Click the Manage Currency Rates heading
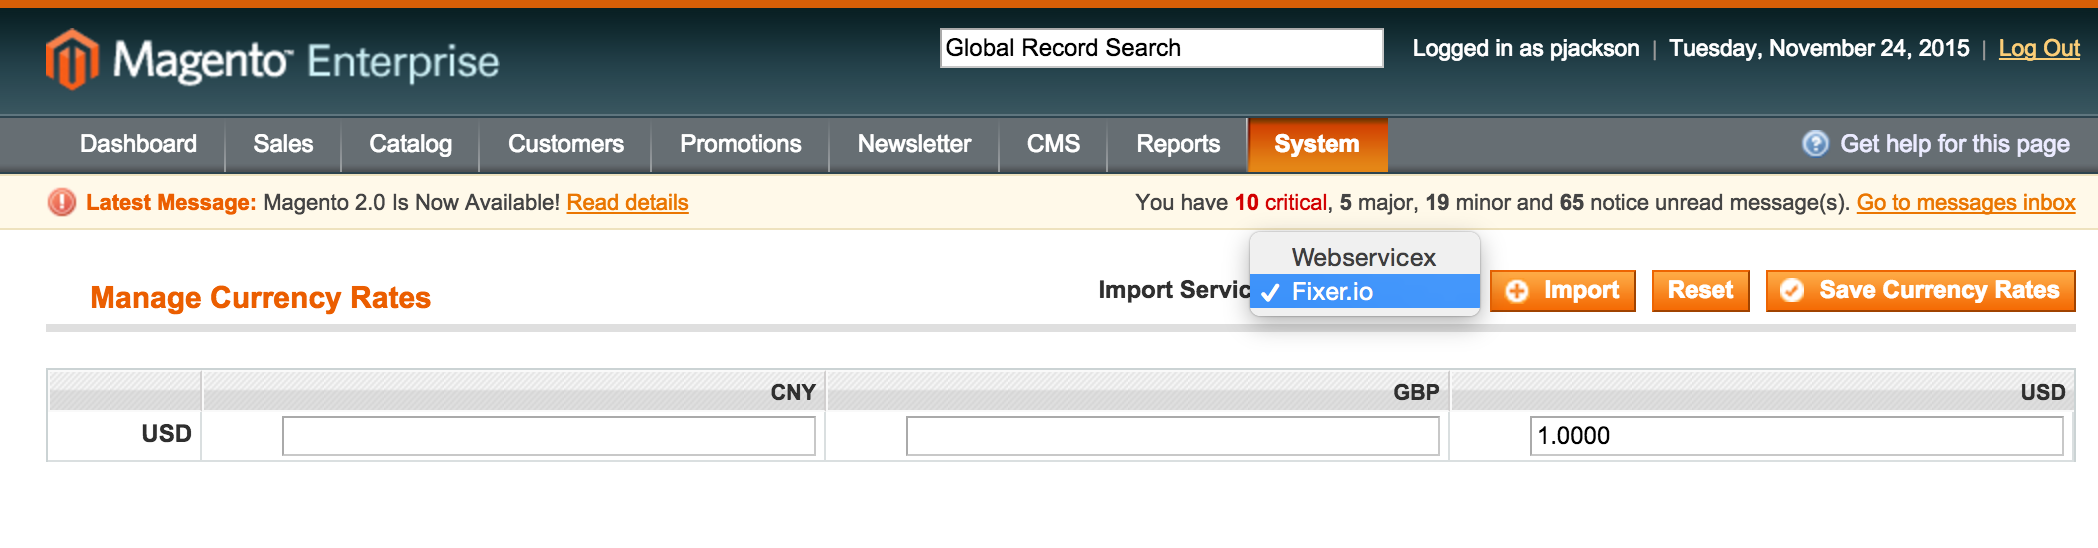 click(x=260, y=298)
